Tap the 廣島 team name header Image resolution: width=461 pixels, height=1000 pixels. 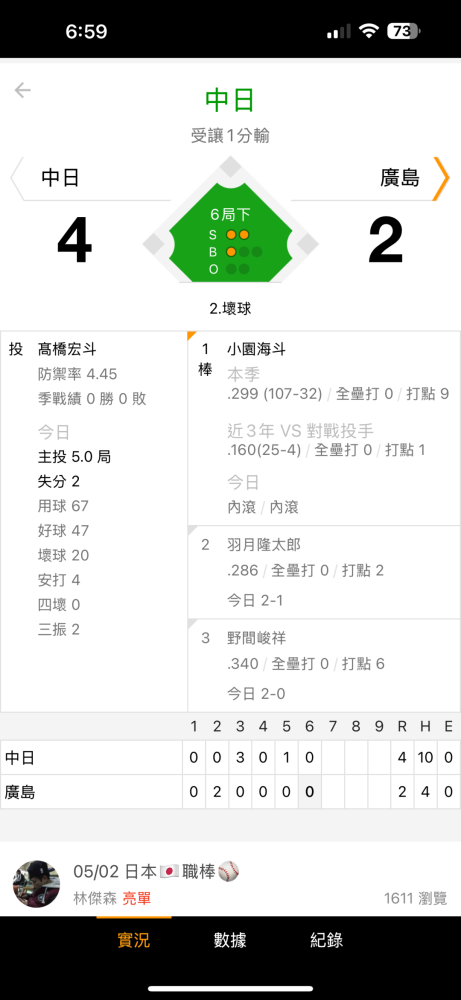pos(400,178)
